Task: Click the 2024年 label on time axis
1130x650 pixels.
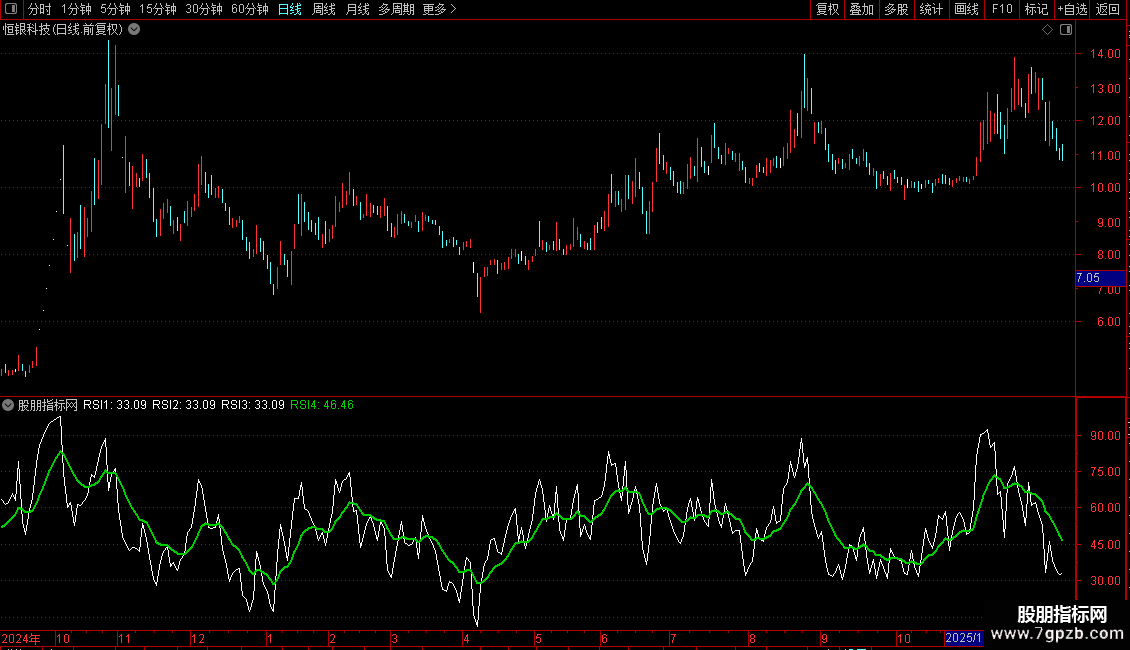Action: [x=21, y=638]
